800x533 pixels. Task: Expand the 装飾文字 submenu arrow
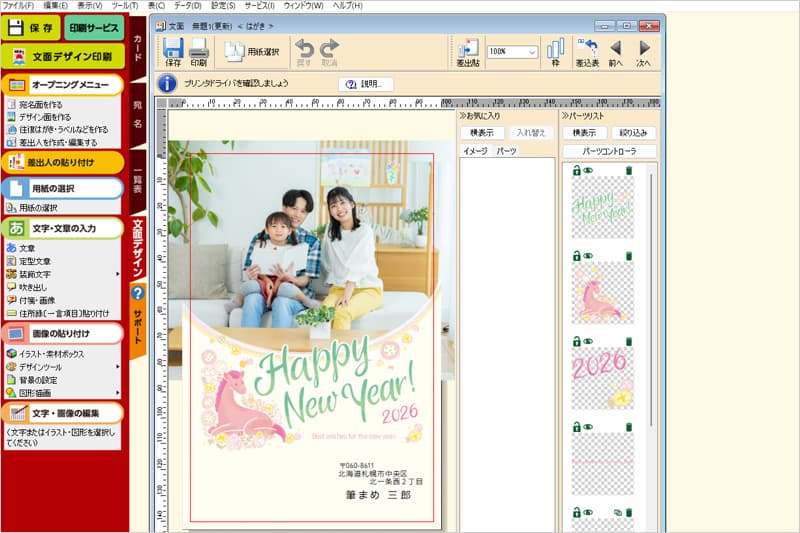118,274
